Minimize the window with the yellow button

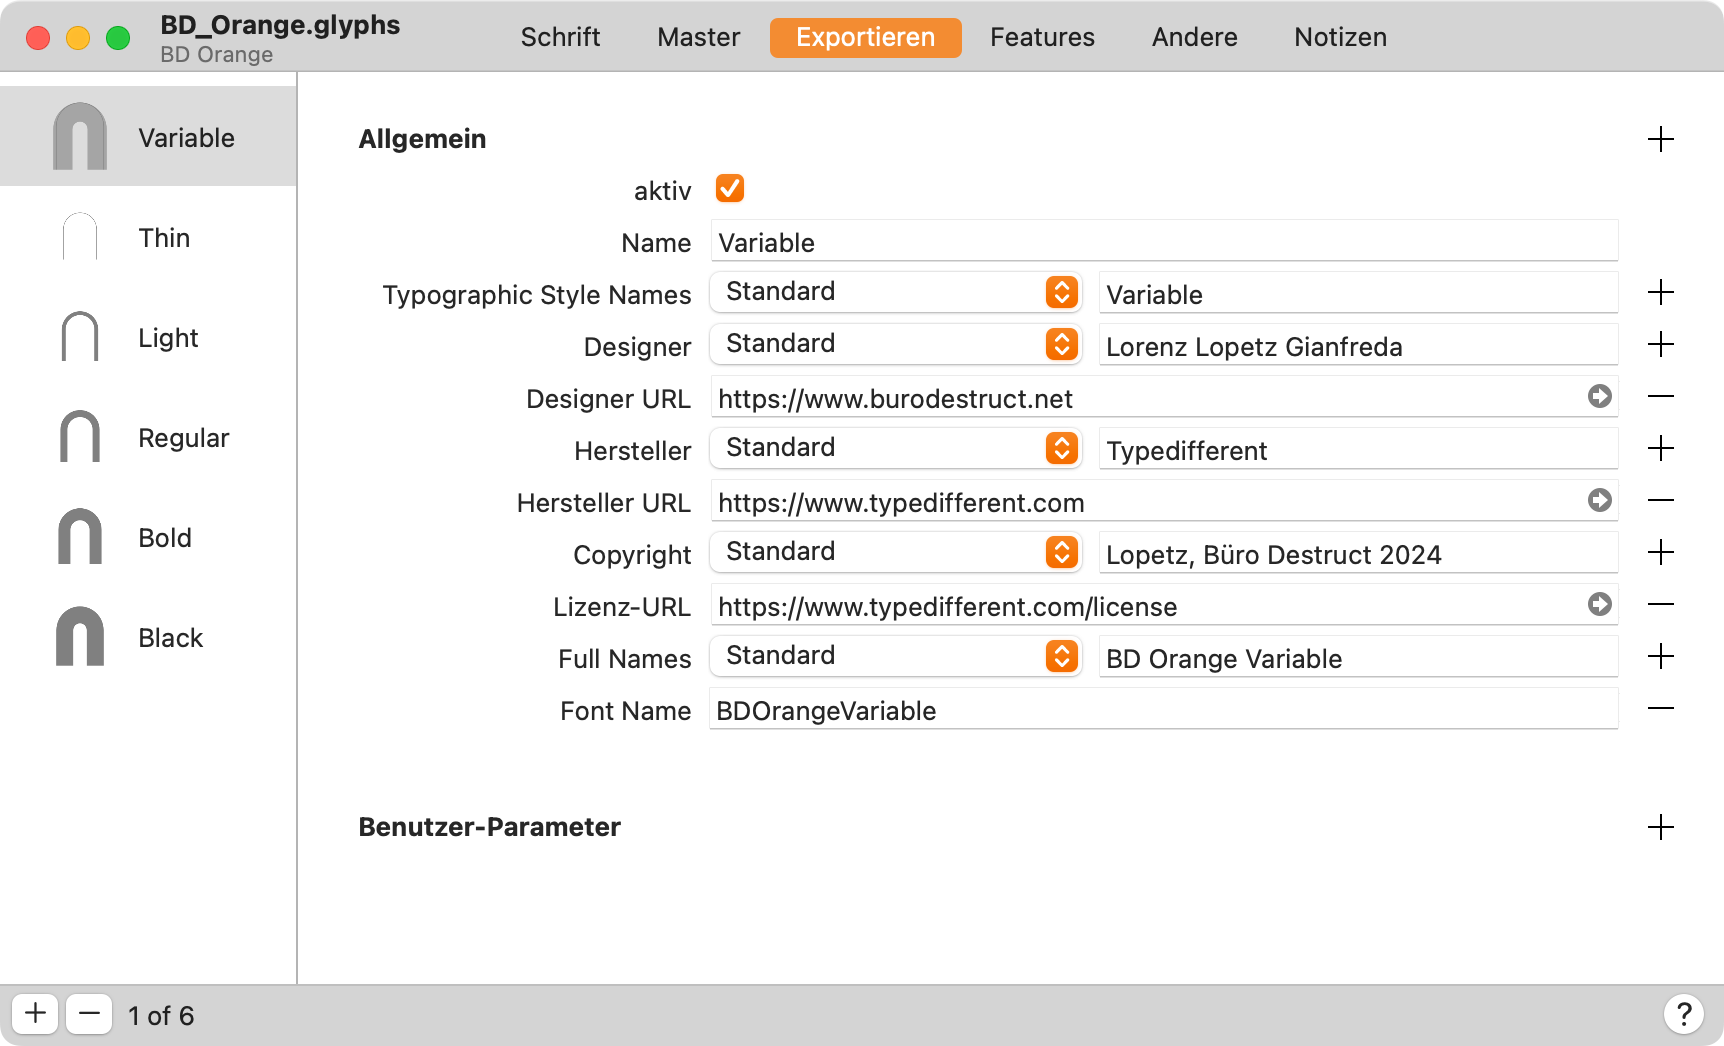pos(78,38)
